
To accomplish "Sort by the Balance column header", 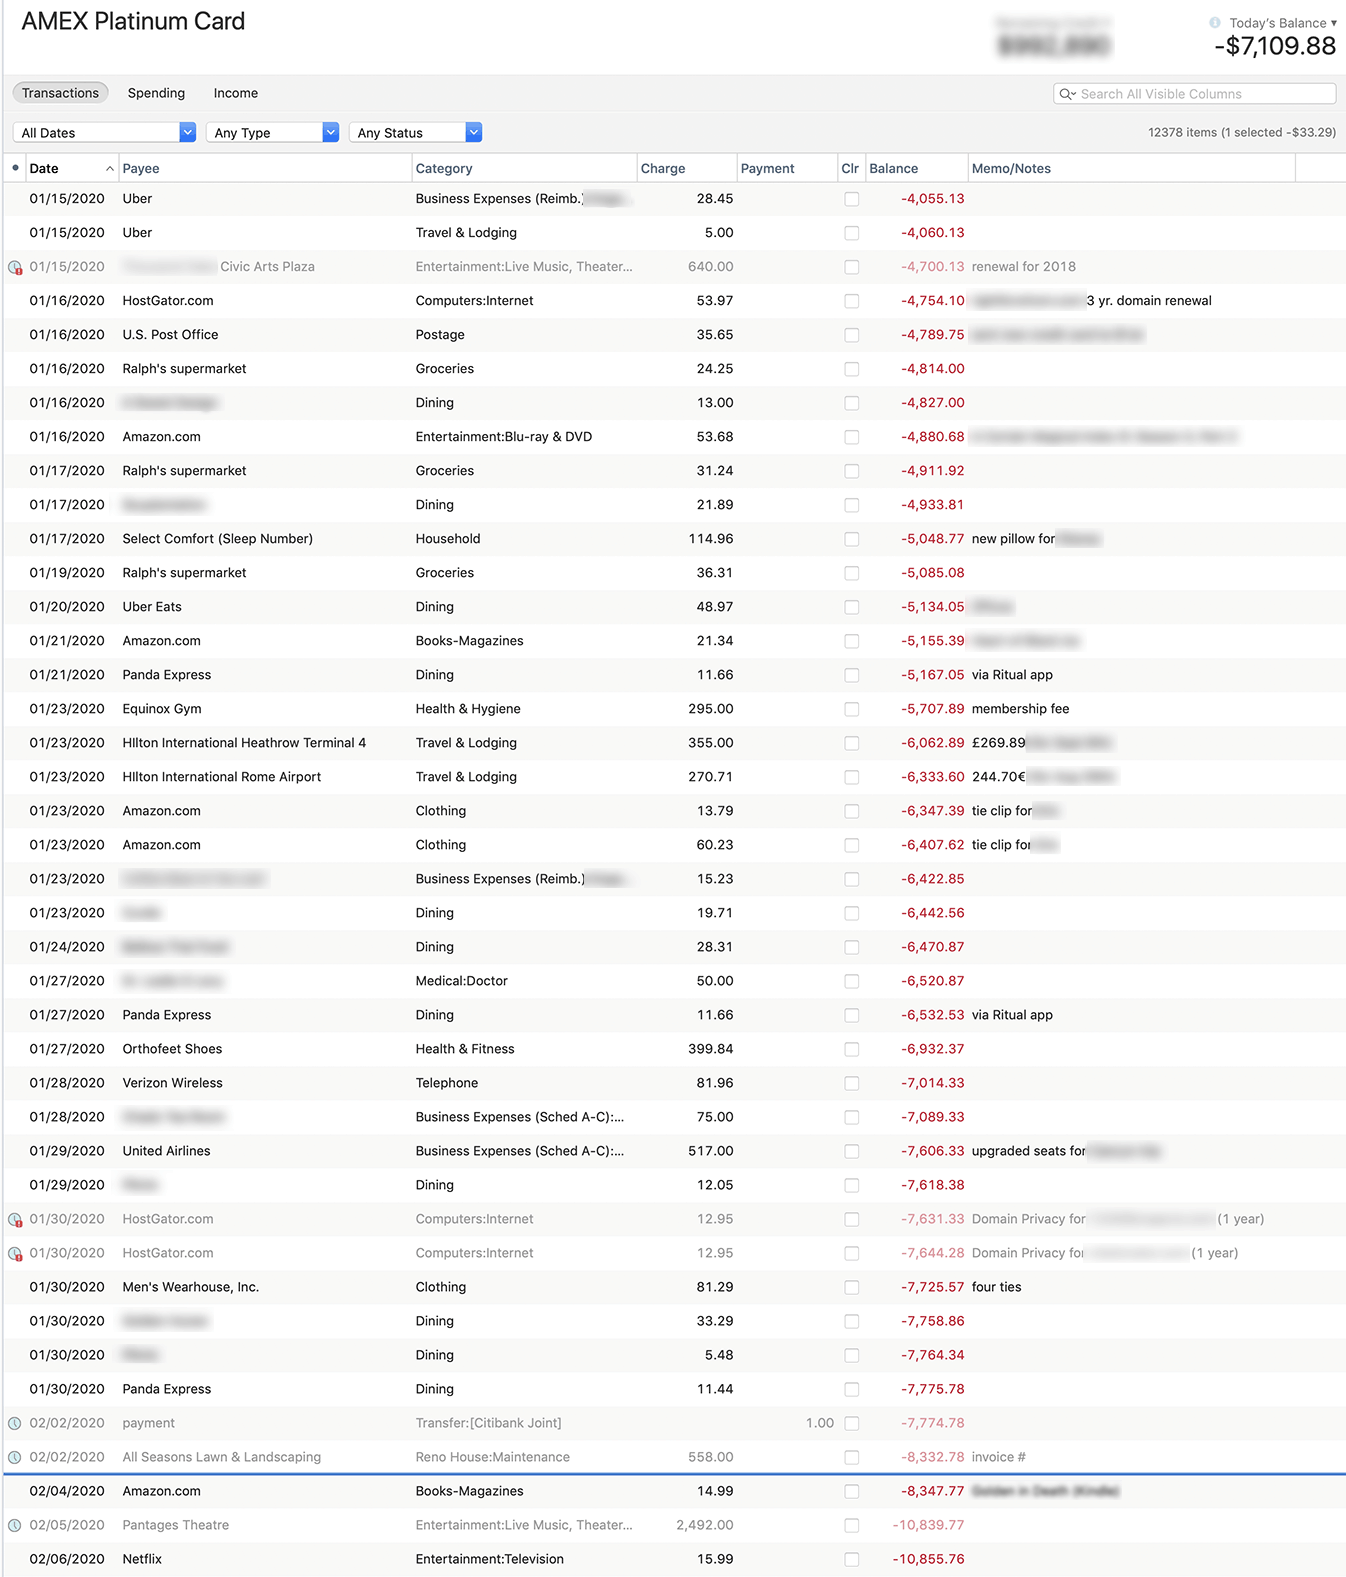I will [916, 168].
